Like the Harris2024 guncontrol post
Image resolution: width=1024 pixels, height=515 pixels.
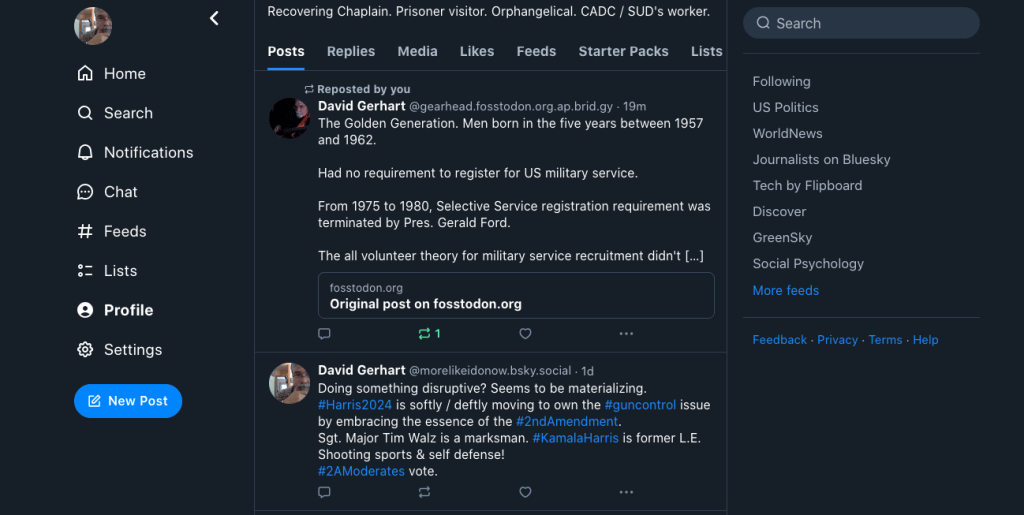pos(525,492)
